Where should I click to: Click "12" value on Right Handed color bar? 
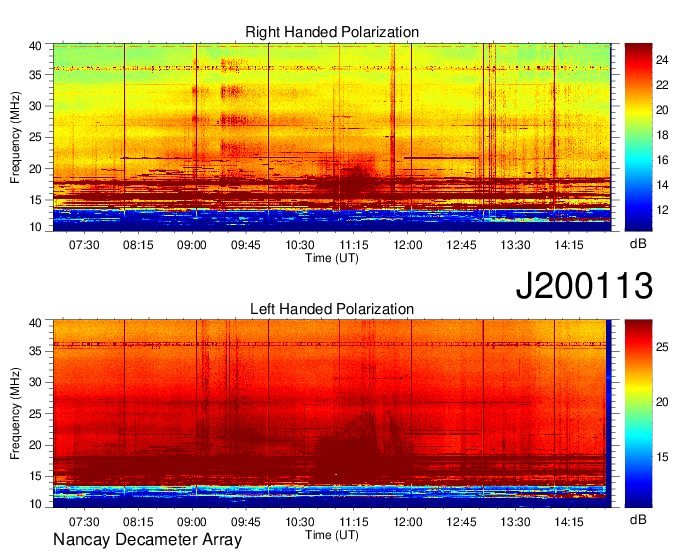click(662, 210)
